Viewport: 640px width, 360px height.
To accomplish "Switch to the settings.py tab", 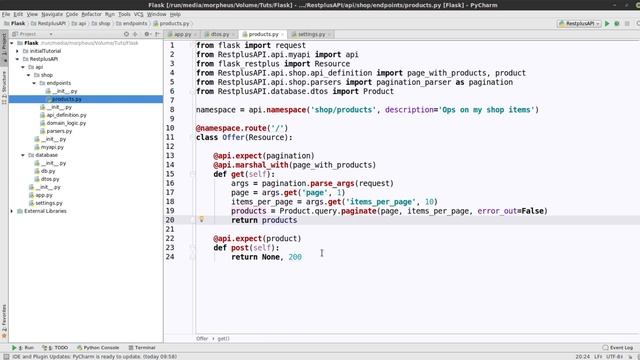I will (311, 35).
